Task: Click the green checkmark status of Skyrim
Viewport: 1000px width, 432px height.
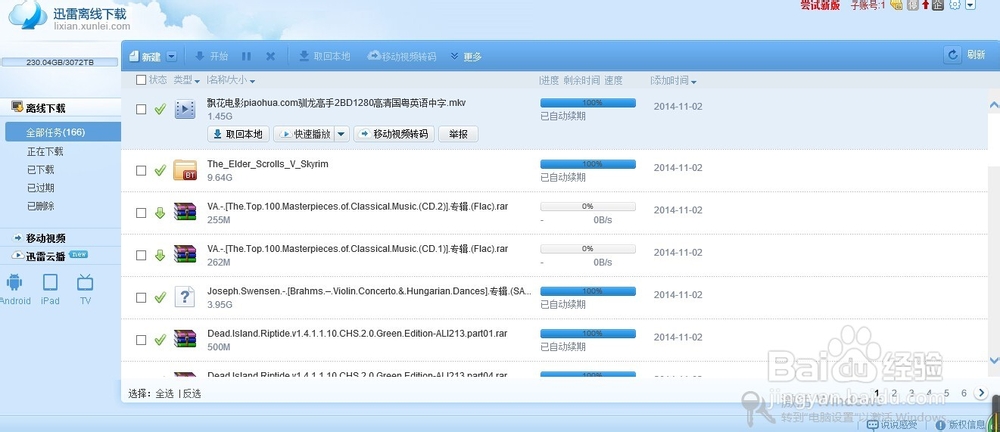Action: 160,170
